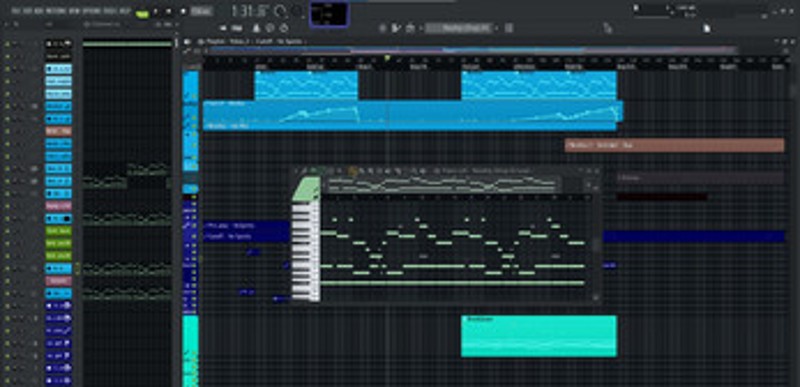800x387 pixels.
Task: Open the VIEW menu
Action: [74, 11]
